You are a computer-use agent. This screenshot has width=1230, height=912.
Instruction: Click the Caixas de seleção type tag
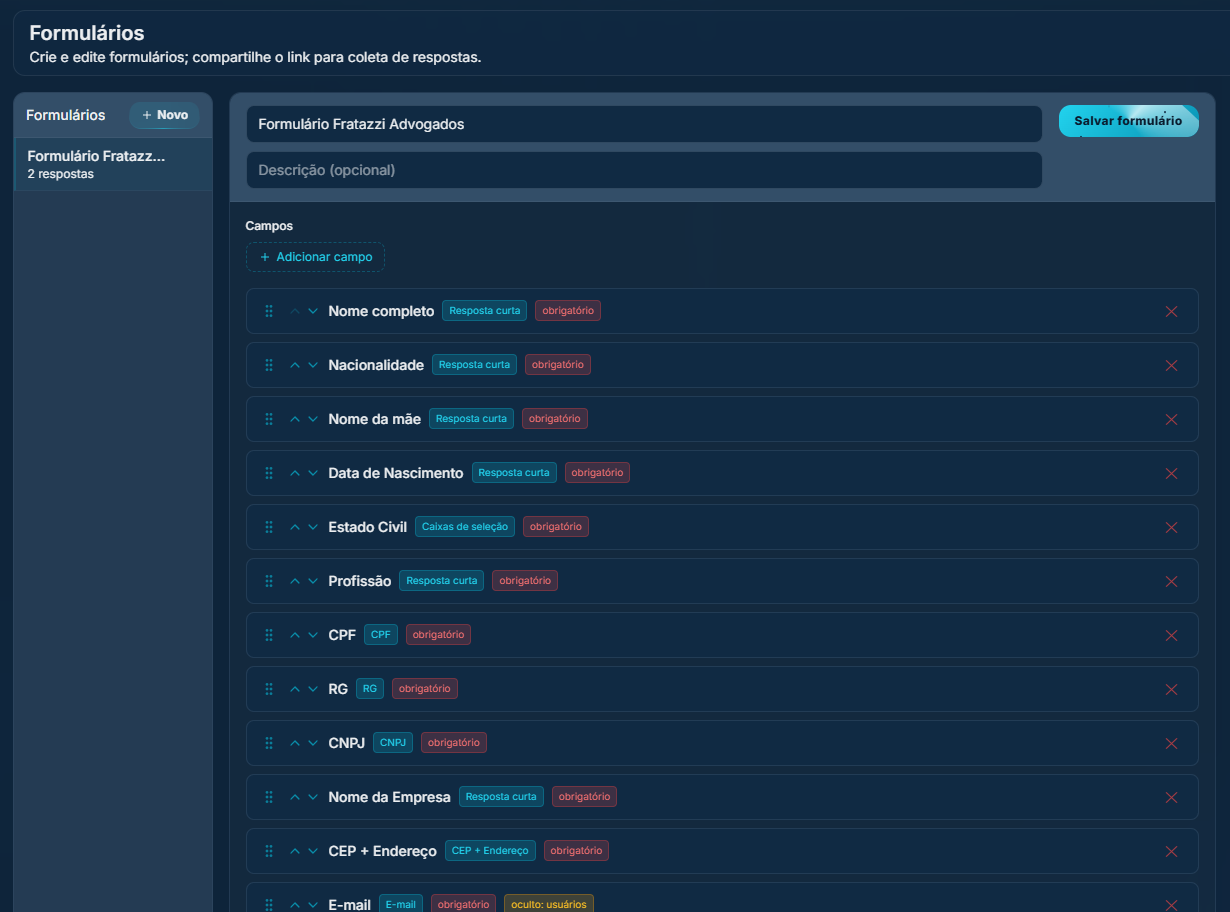coord(465,526)
